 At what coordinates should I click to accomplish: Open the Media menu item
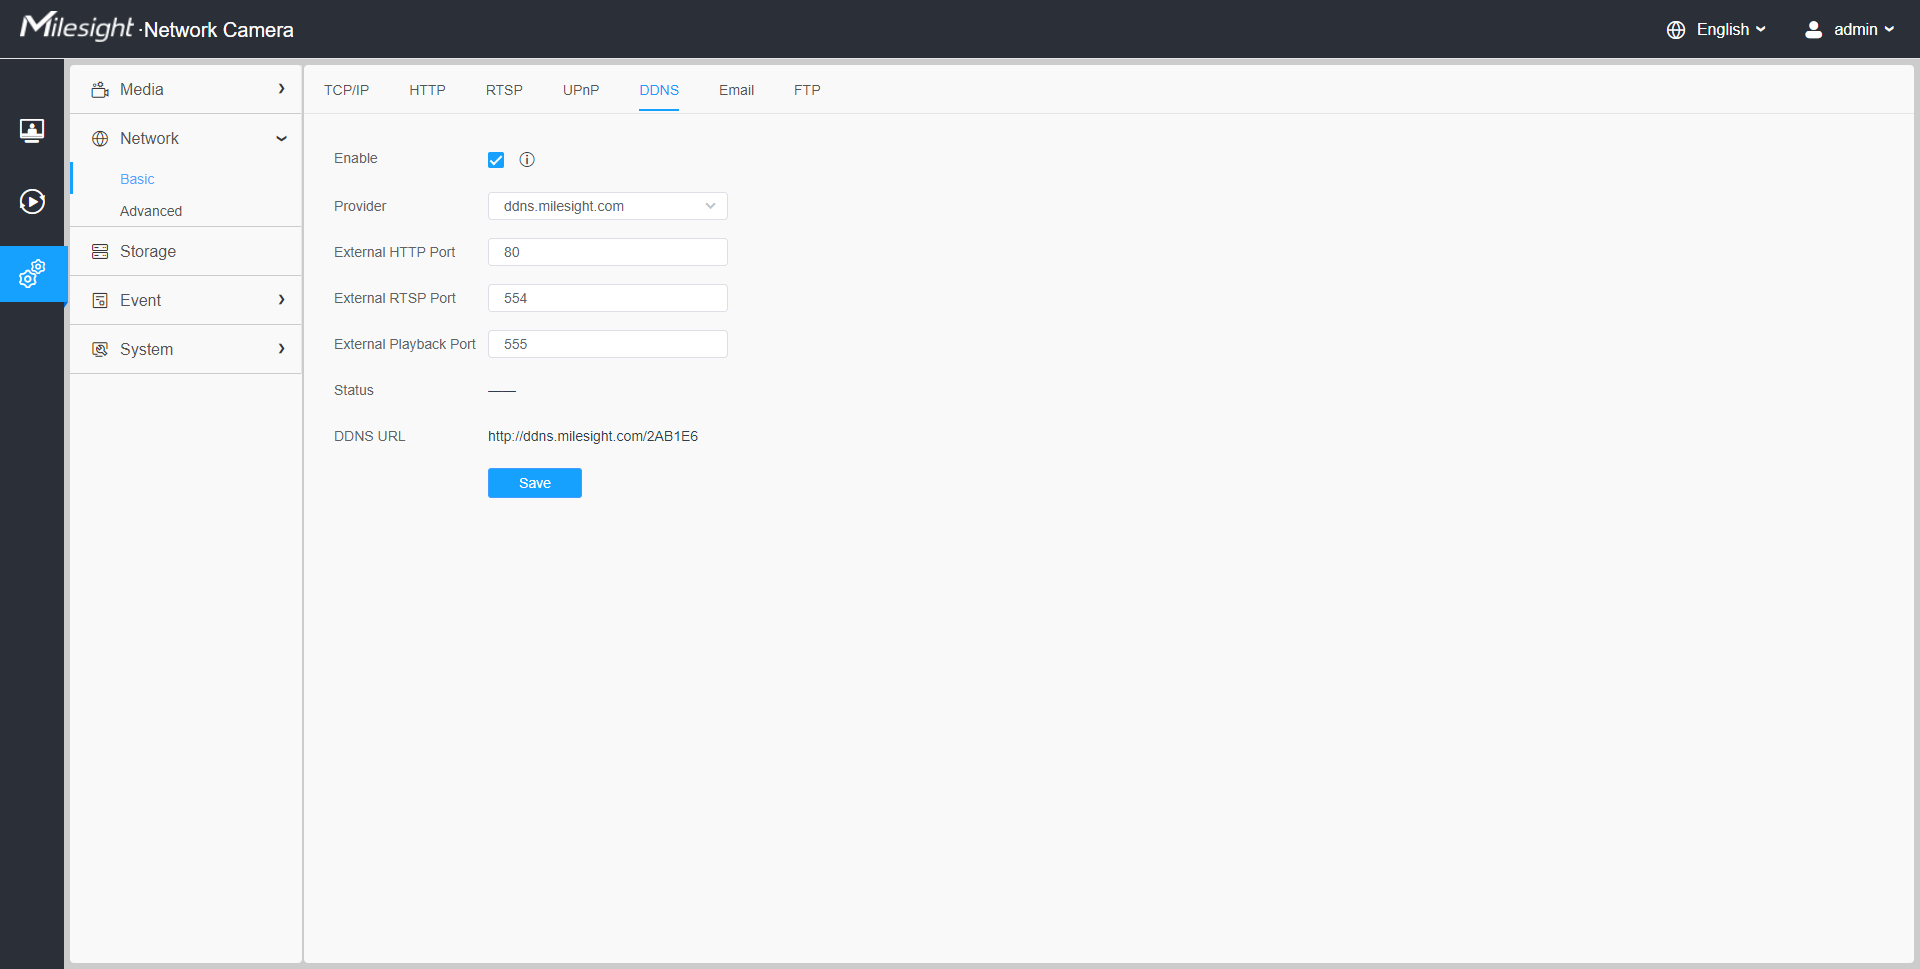point(186,90)
